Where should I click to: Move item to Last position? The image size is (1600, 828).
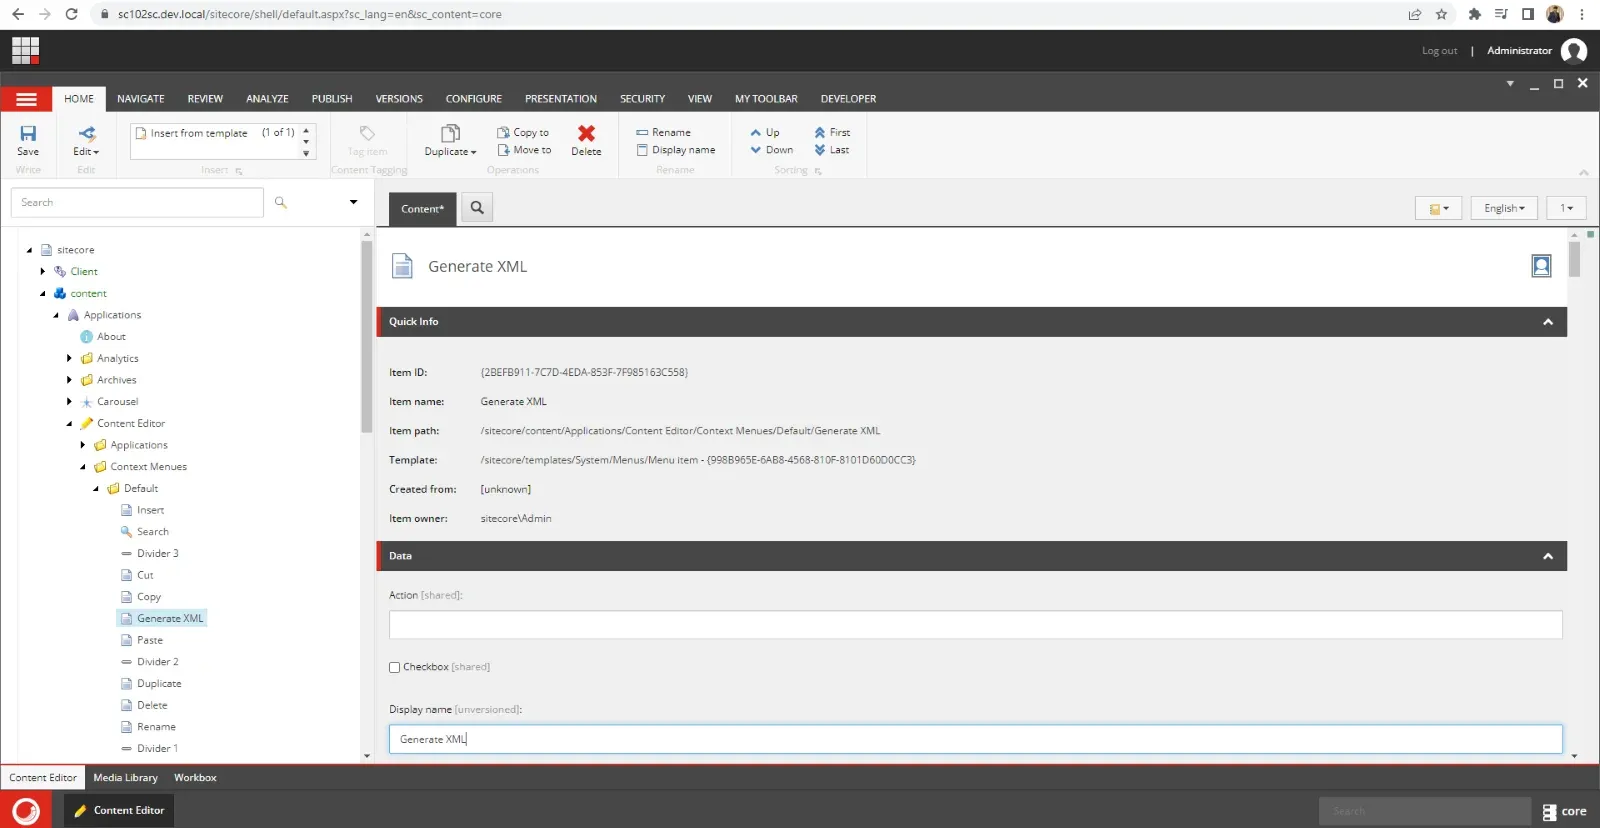(x=831, y=150)
